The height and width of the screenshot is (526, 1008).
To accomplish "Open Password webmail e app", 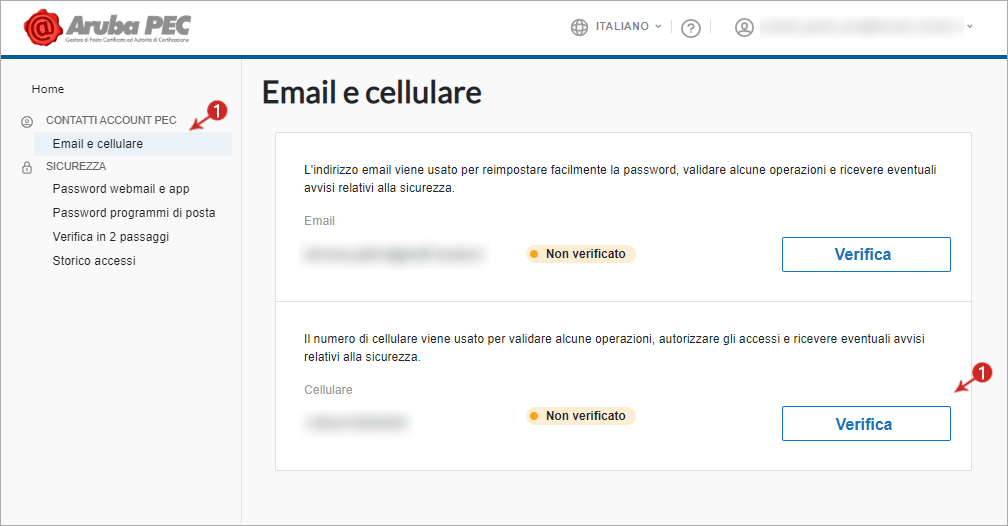I will click(121, 188).
